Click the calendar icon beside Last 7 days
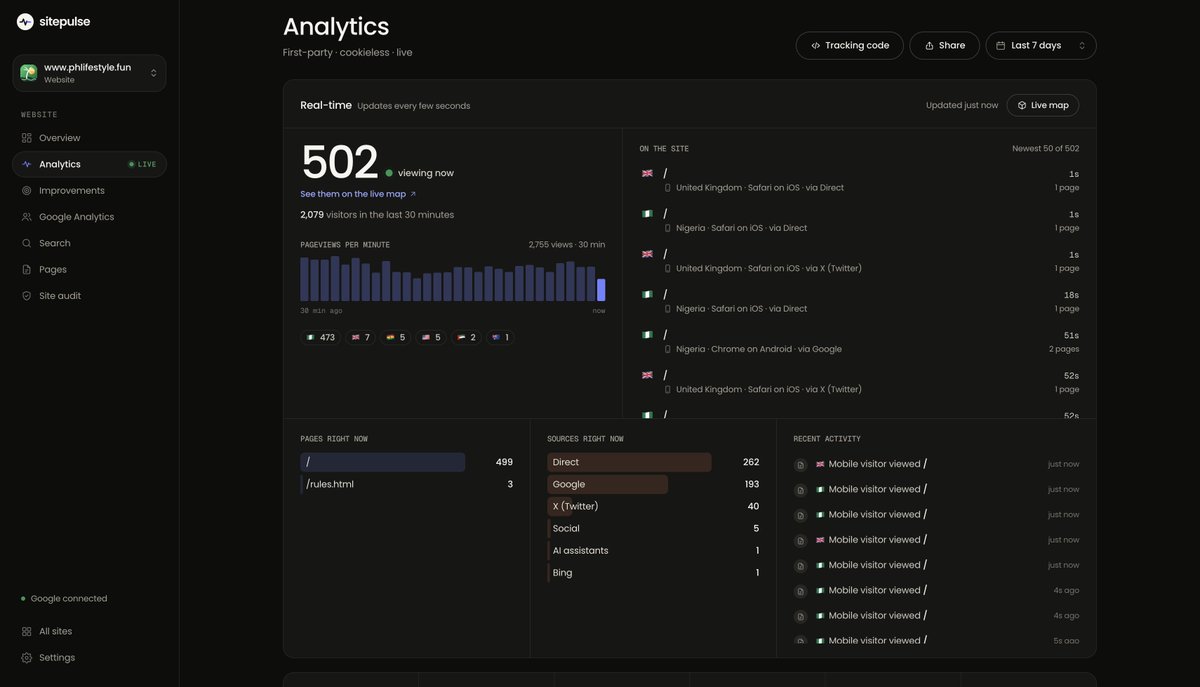 click(x=1001, y=46)
